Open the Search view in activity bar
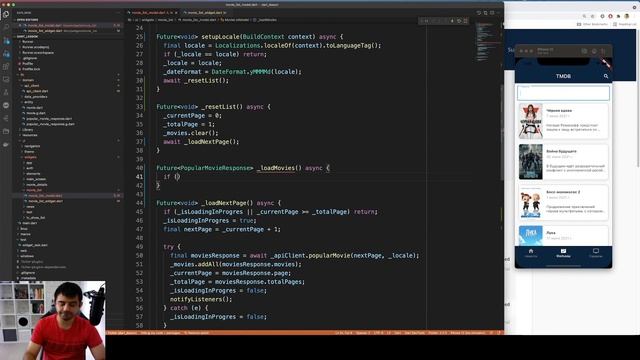The image size is (640, 360). 6,27
